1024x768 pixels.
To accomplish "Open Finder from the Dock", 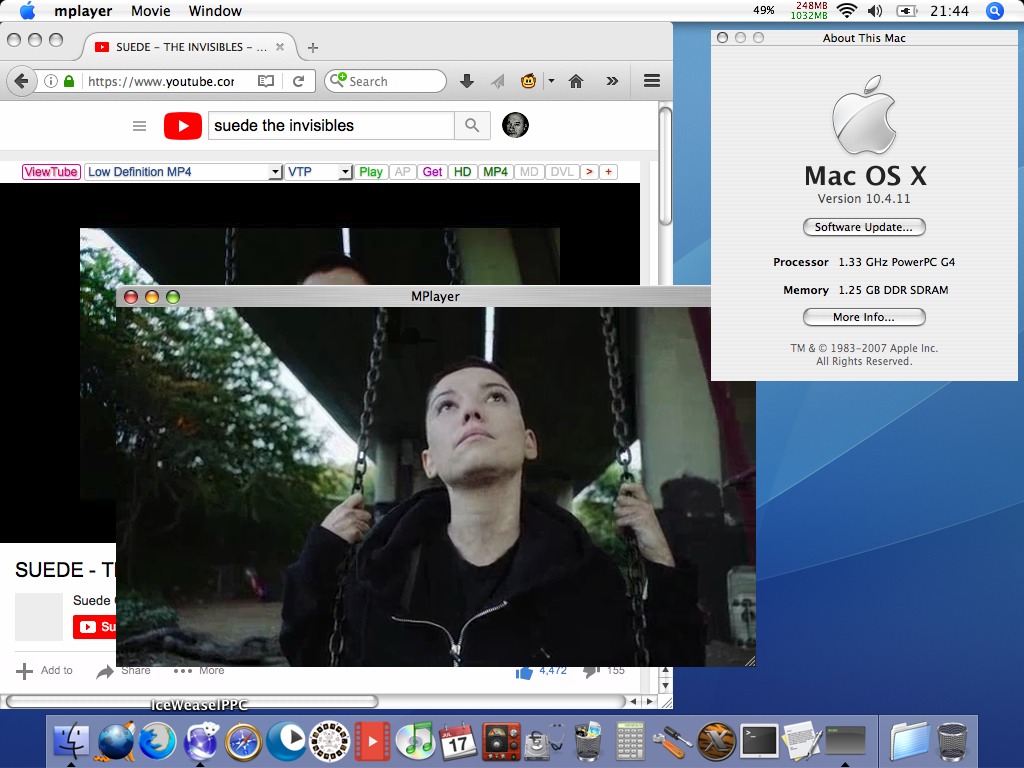I will [x=71, y=741].
